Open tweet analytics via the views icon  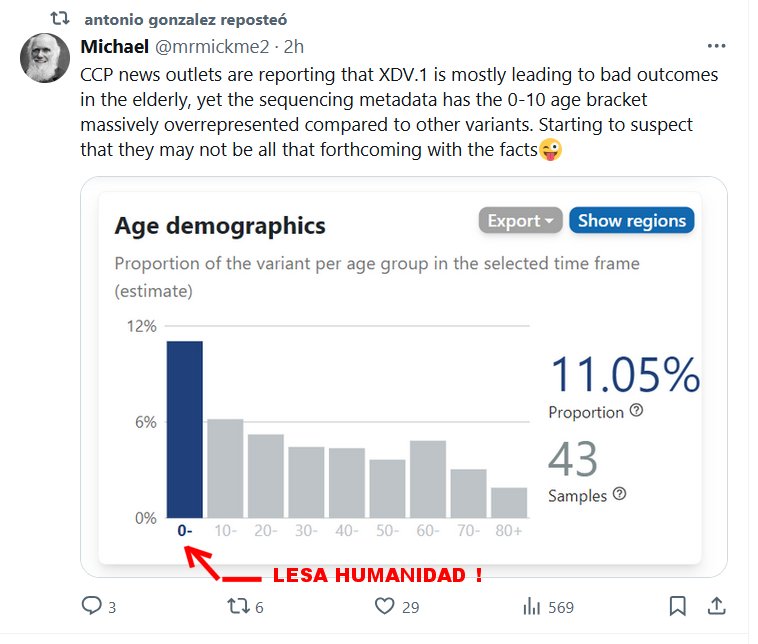(x=532, y=606)
